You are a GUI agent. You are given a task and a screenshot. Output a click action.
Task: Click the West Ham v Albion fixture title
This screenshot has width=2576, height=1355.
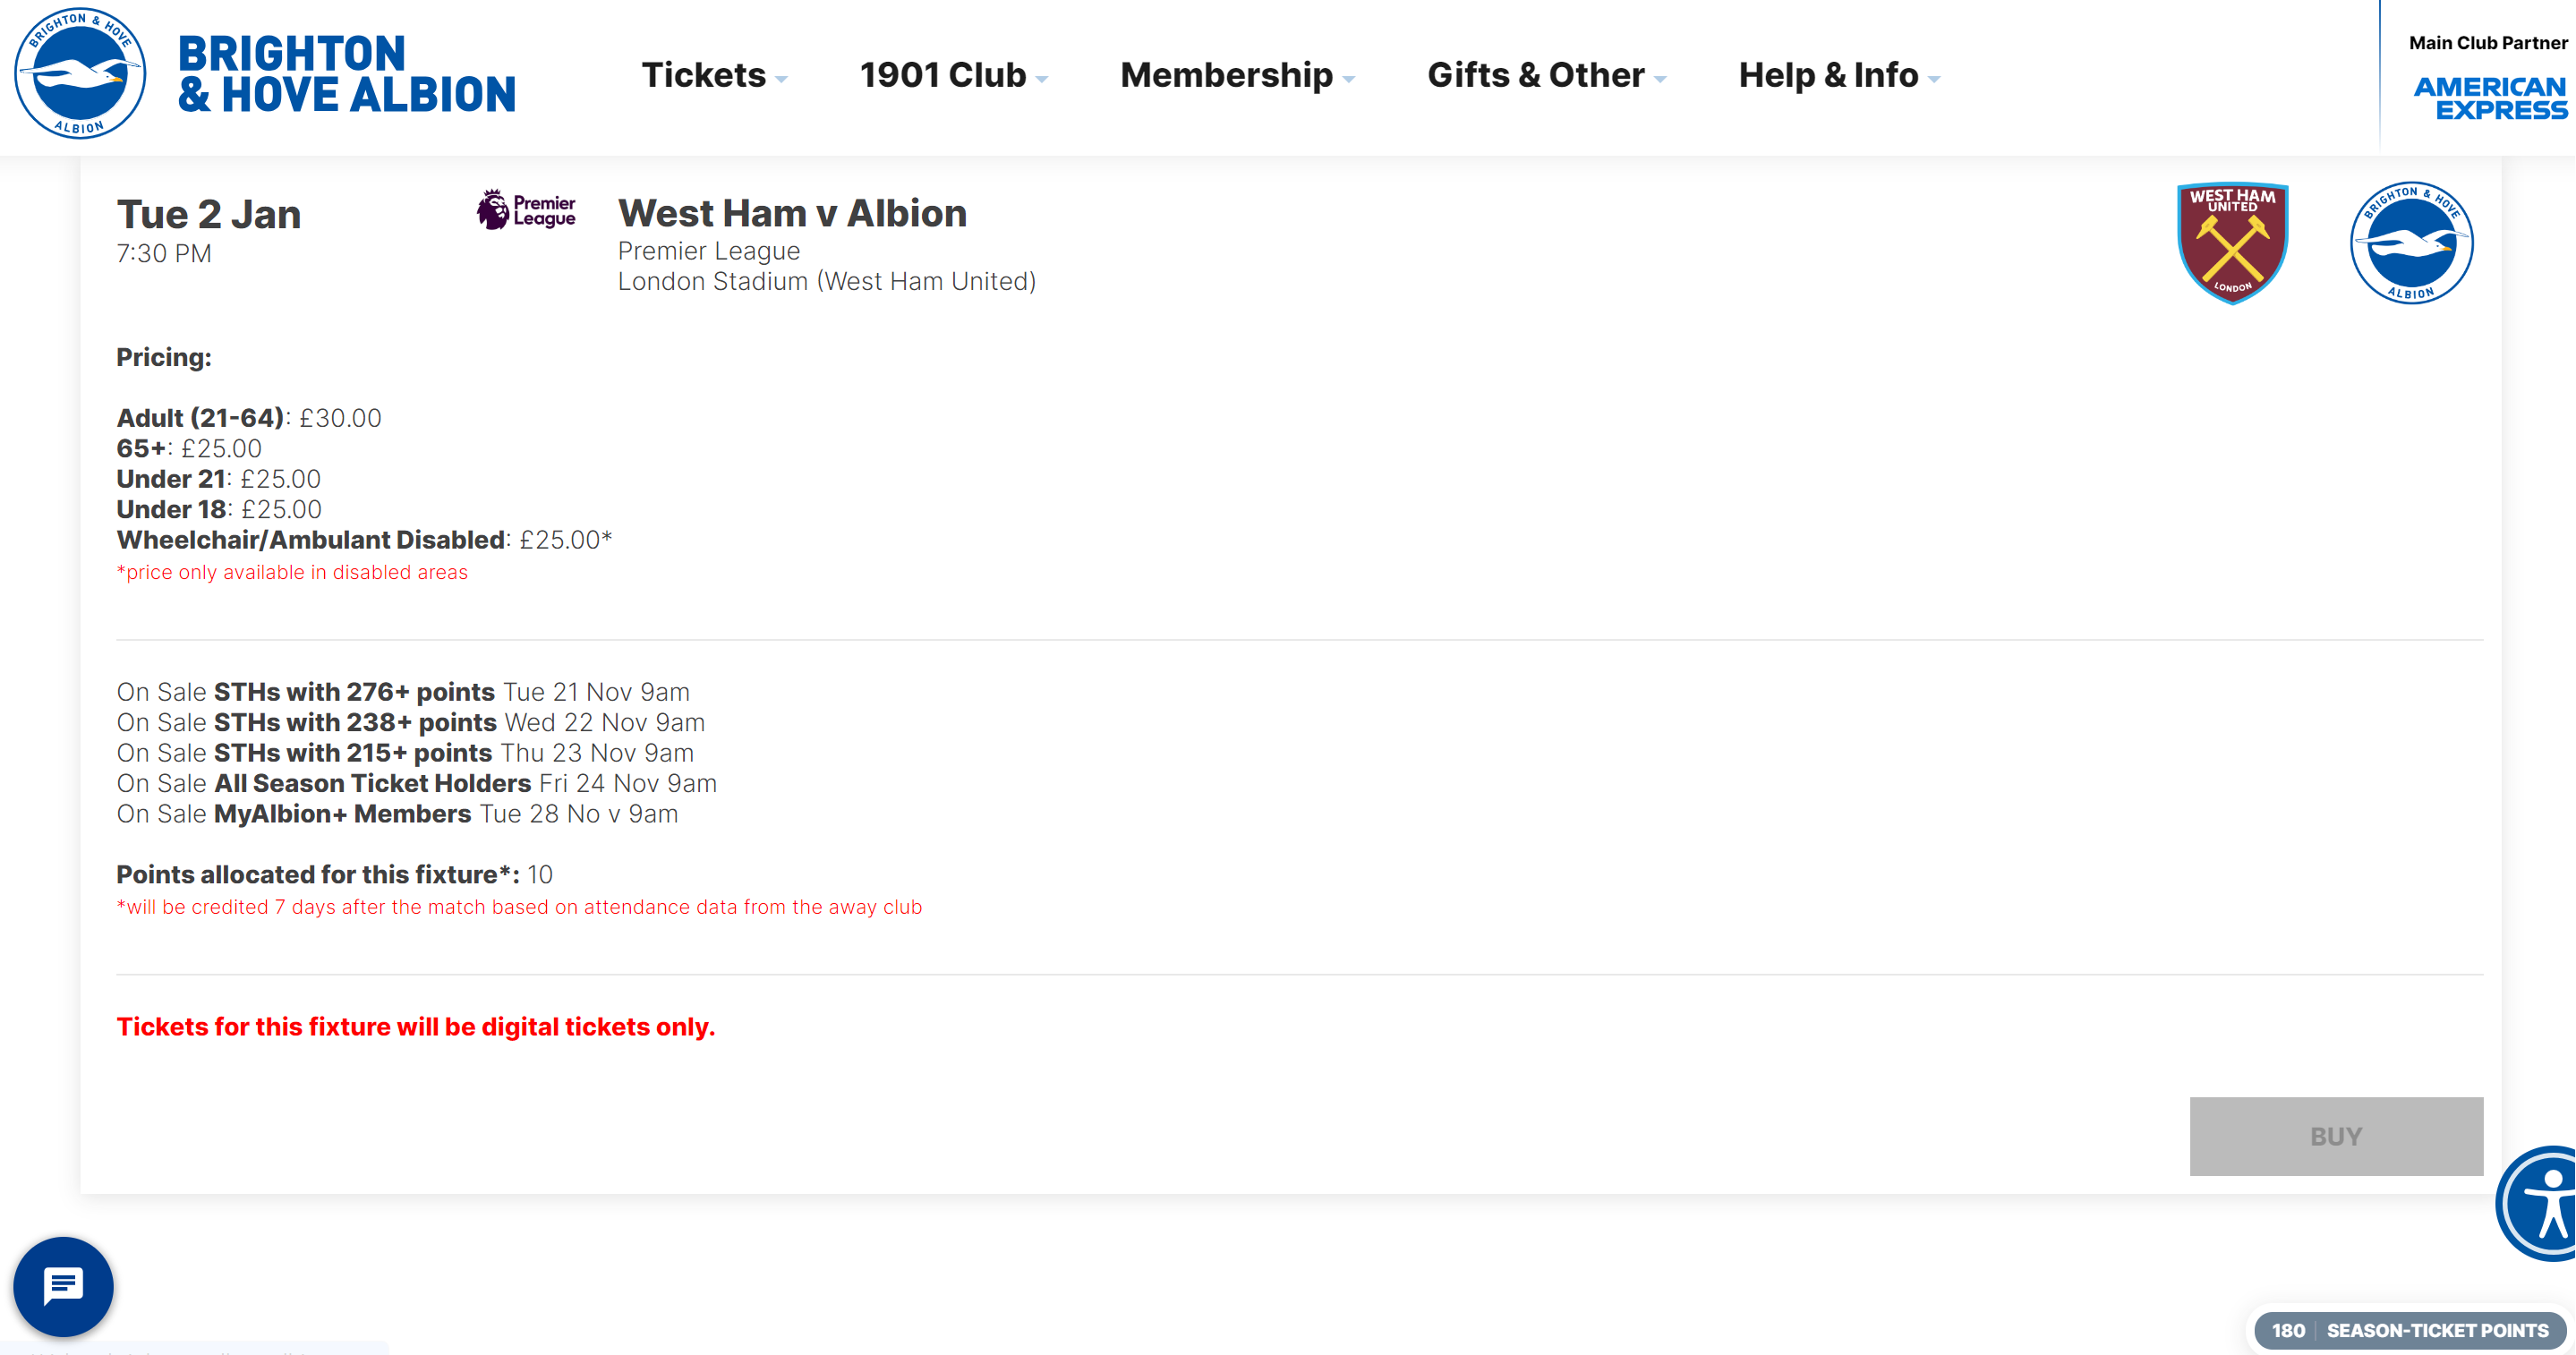coord(792,213)
